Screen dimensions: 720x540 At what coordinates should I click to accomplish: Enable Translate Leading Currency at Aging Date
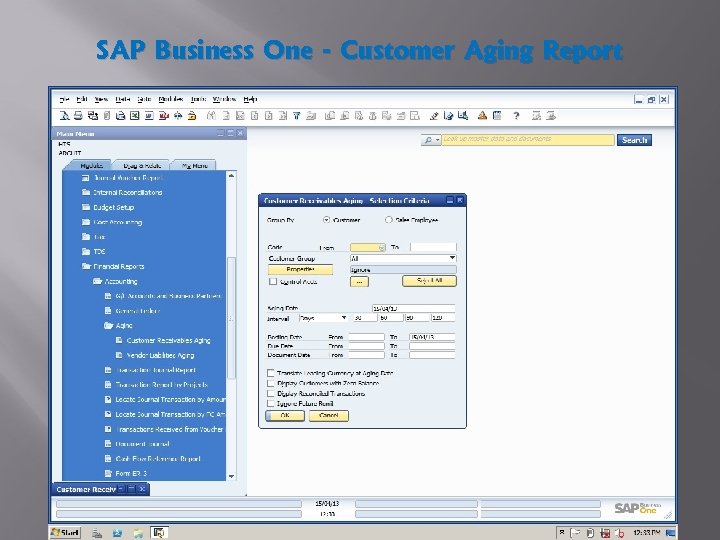point(271,373)
